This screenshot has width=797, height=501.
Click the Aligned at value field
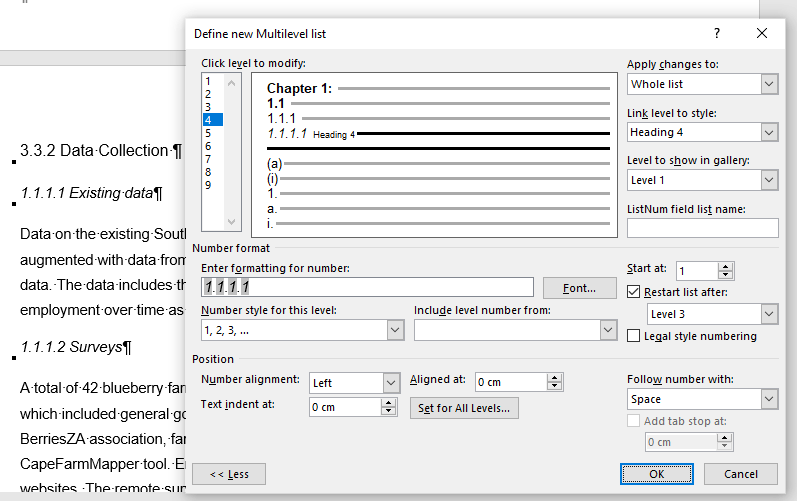(511, 382)
